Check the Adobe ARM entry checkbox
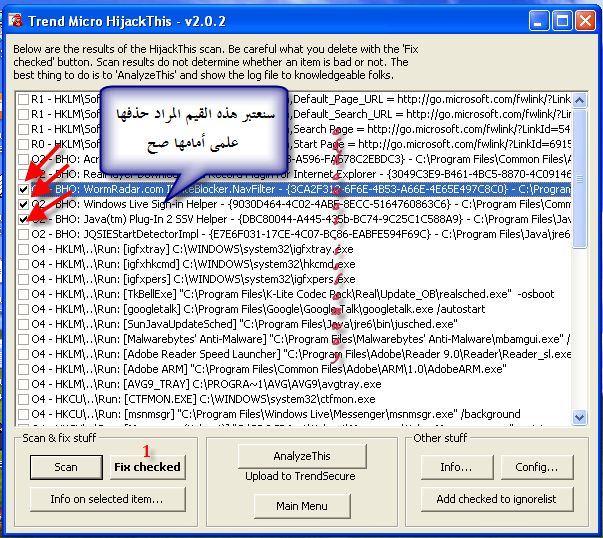This screenshot has height=538, width=603. pyautogui.click(x=23, y=369)
